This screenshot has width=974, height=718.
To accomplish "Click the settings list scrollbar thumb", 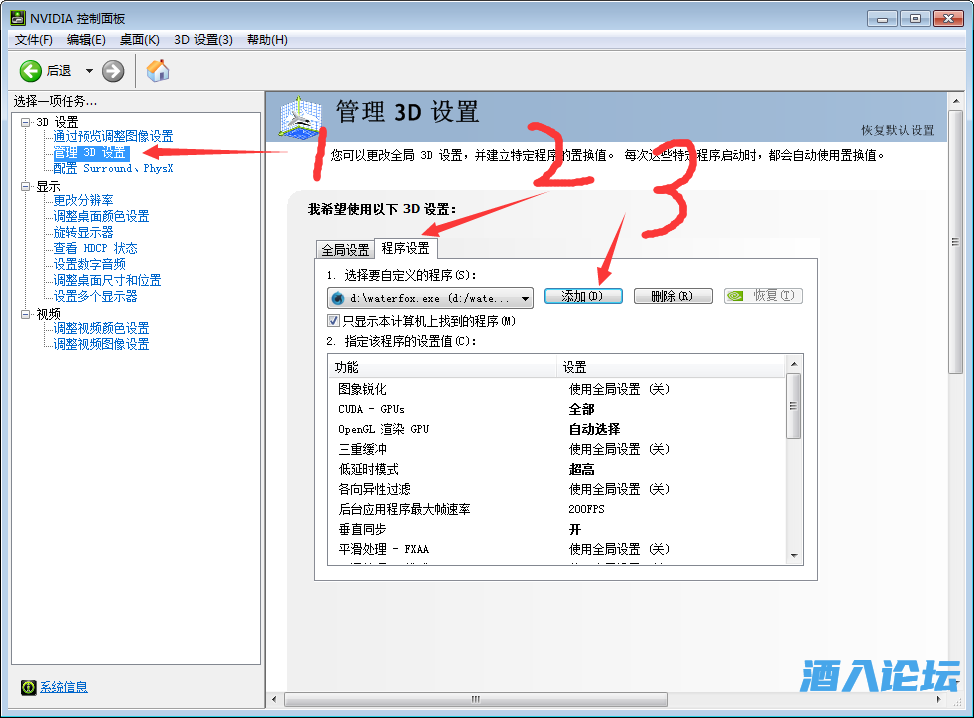I will click(793, 406).
